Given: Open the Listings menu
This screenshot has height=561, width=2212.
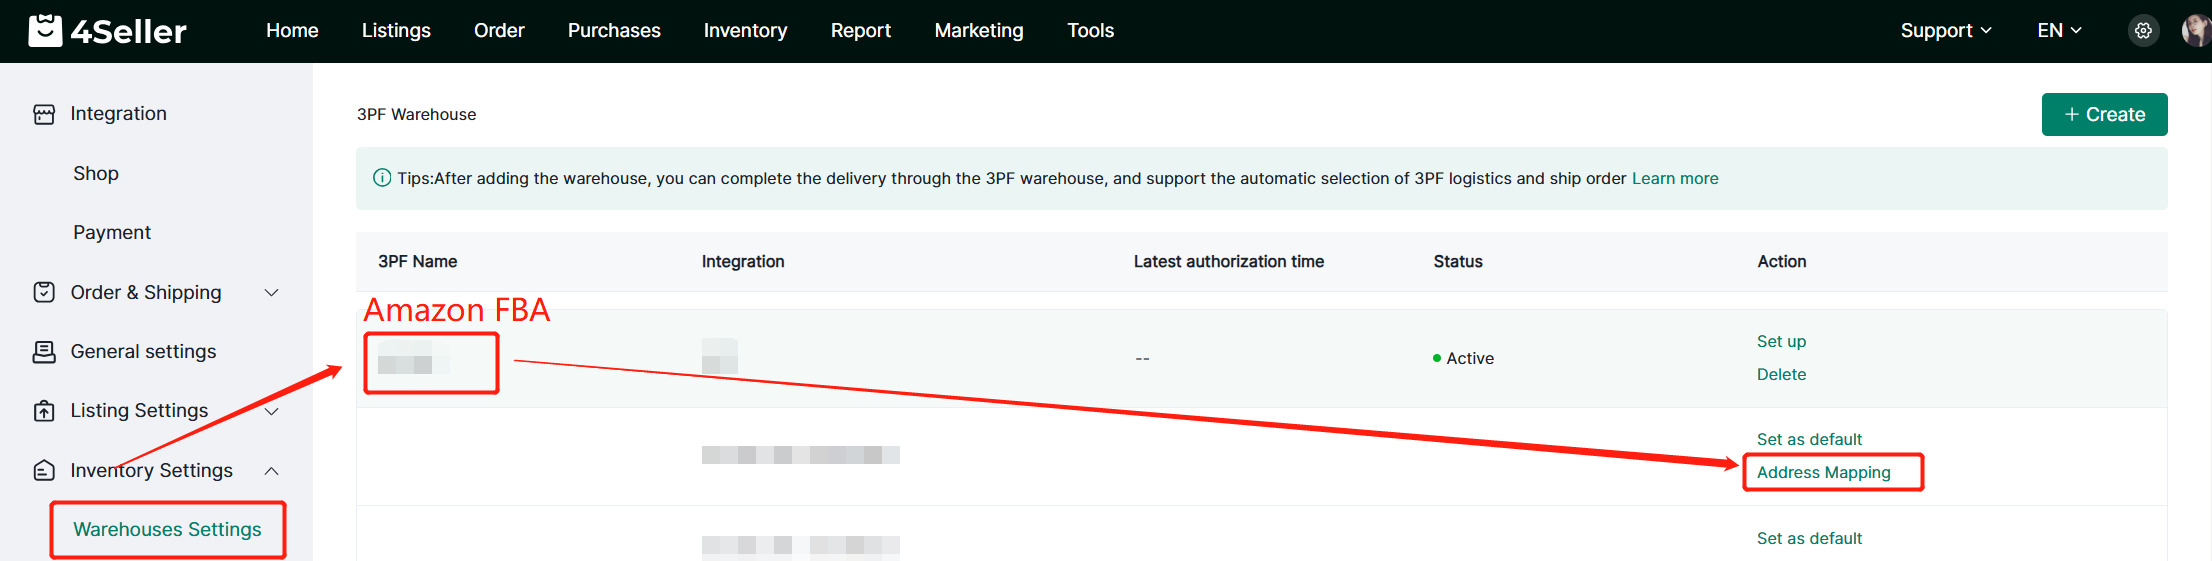Looking at the screenshot, I should tap(396, 31).
